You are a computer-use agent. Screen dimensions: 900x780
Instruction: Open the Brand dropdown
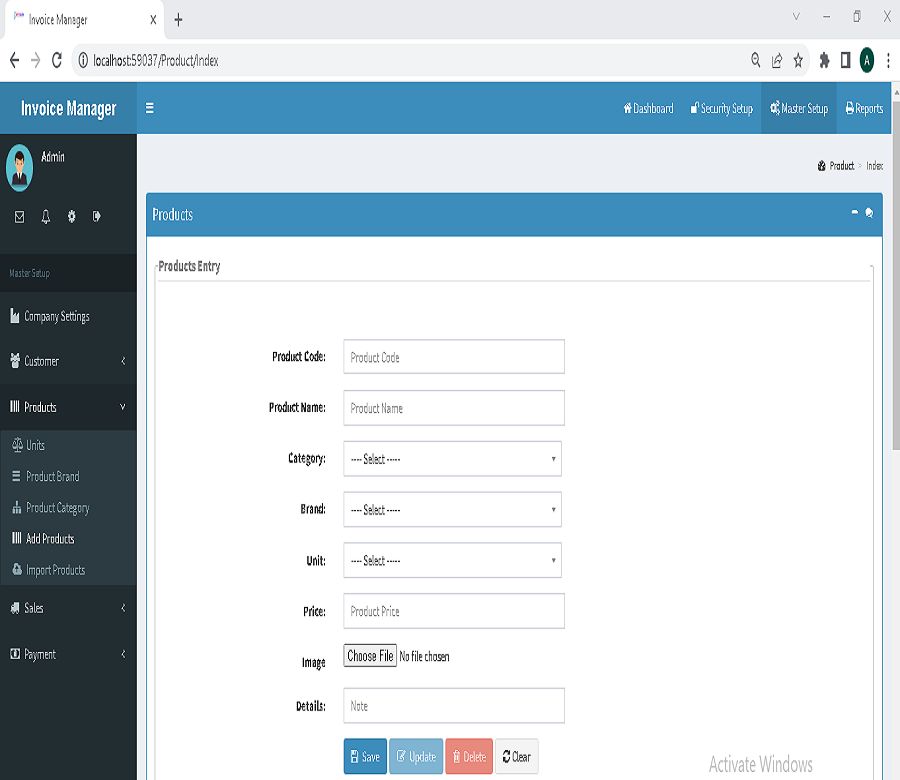[x=452, y=509]
